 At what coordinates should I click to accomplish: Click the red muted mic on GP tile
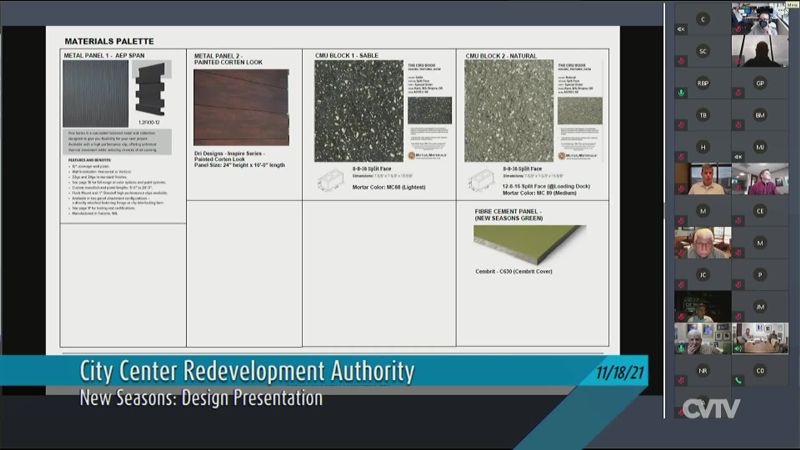click(x=739, y=93)
